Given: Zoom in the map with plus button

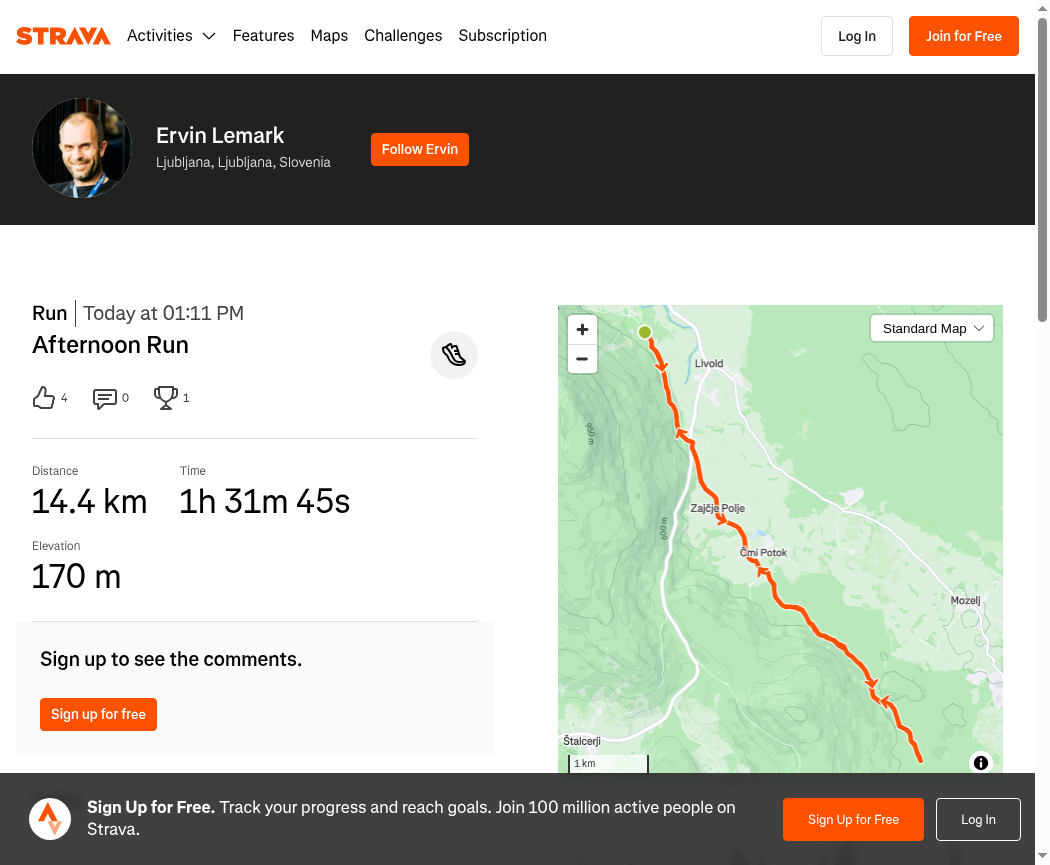Looking at the screenshot, I should pyautogui.click(x=582, y=329).
